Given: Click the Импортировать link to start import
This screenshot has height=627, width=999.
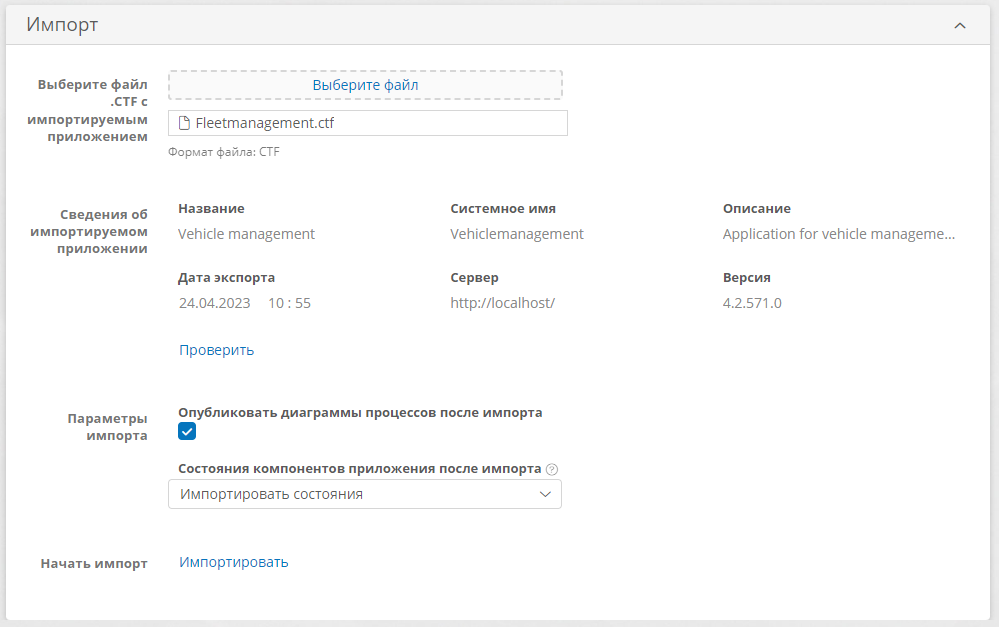Looking at the screenshot, I should (234, 562).
